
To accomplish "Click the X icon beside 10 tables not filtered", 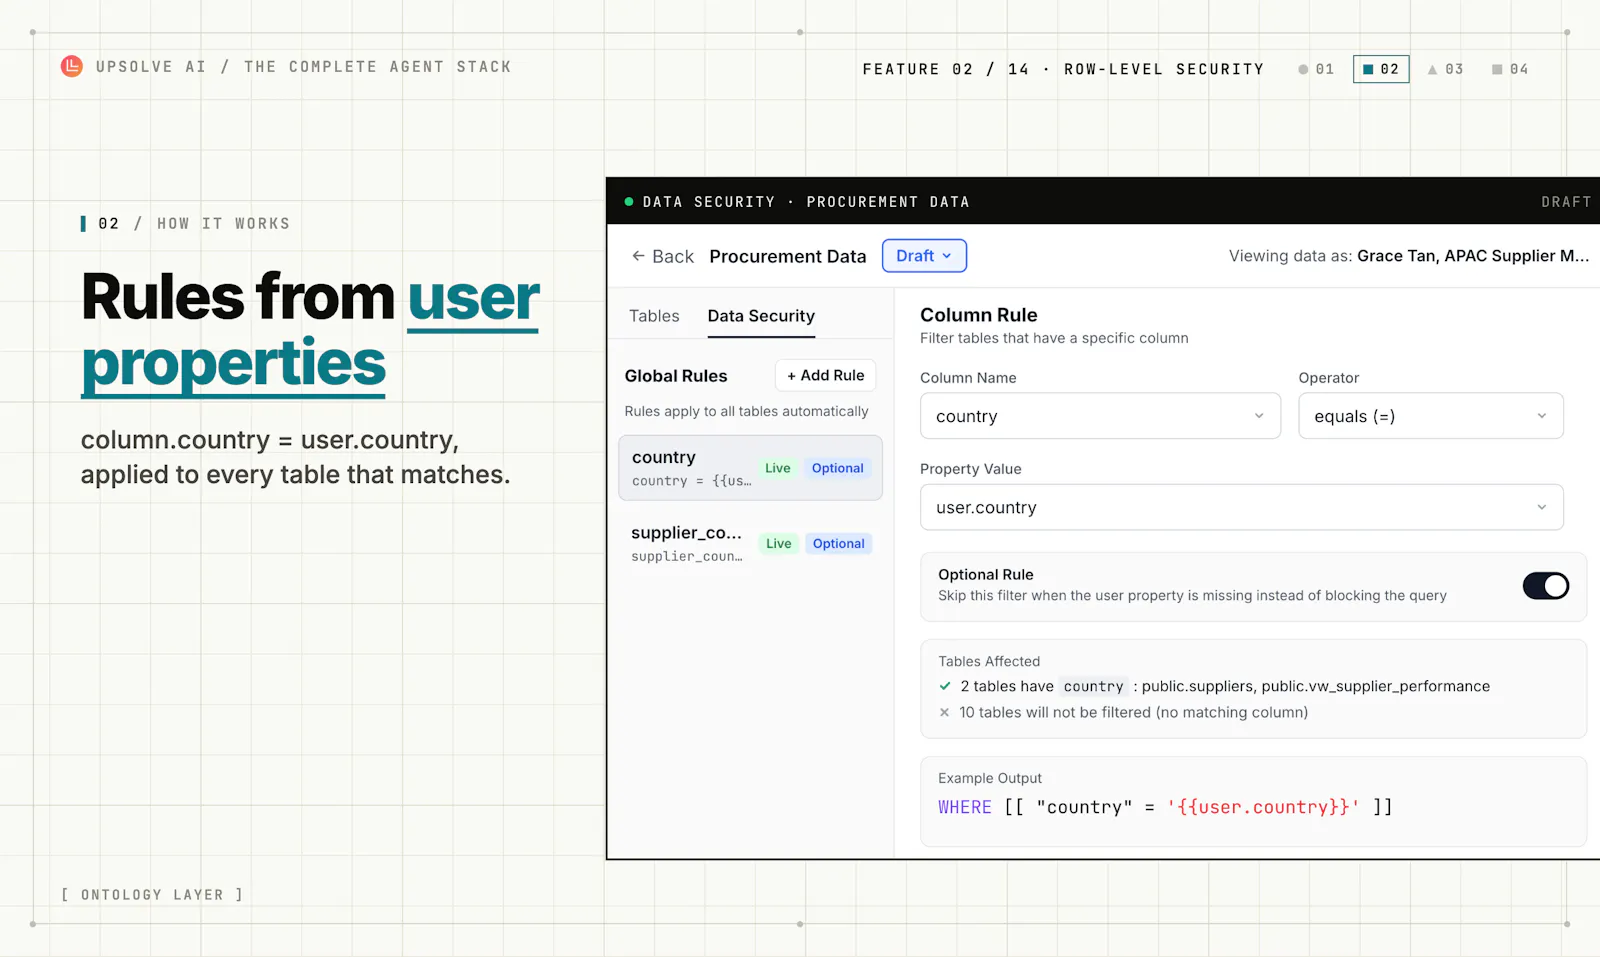I will pos(944,712).
